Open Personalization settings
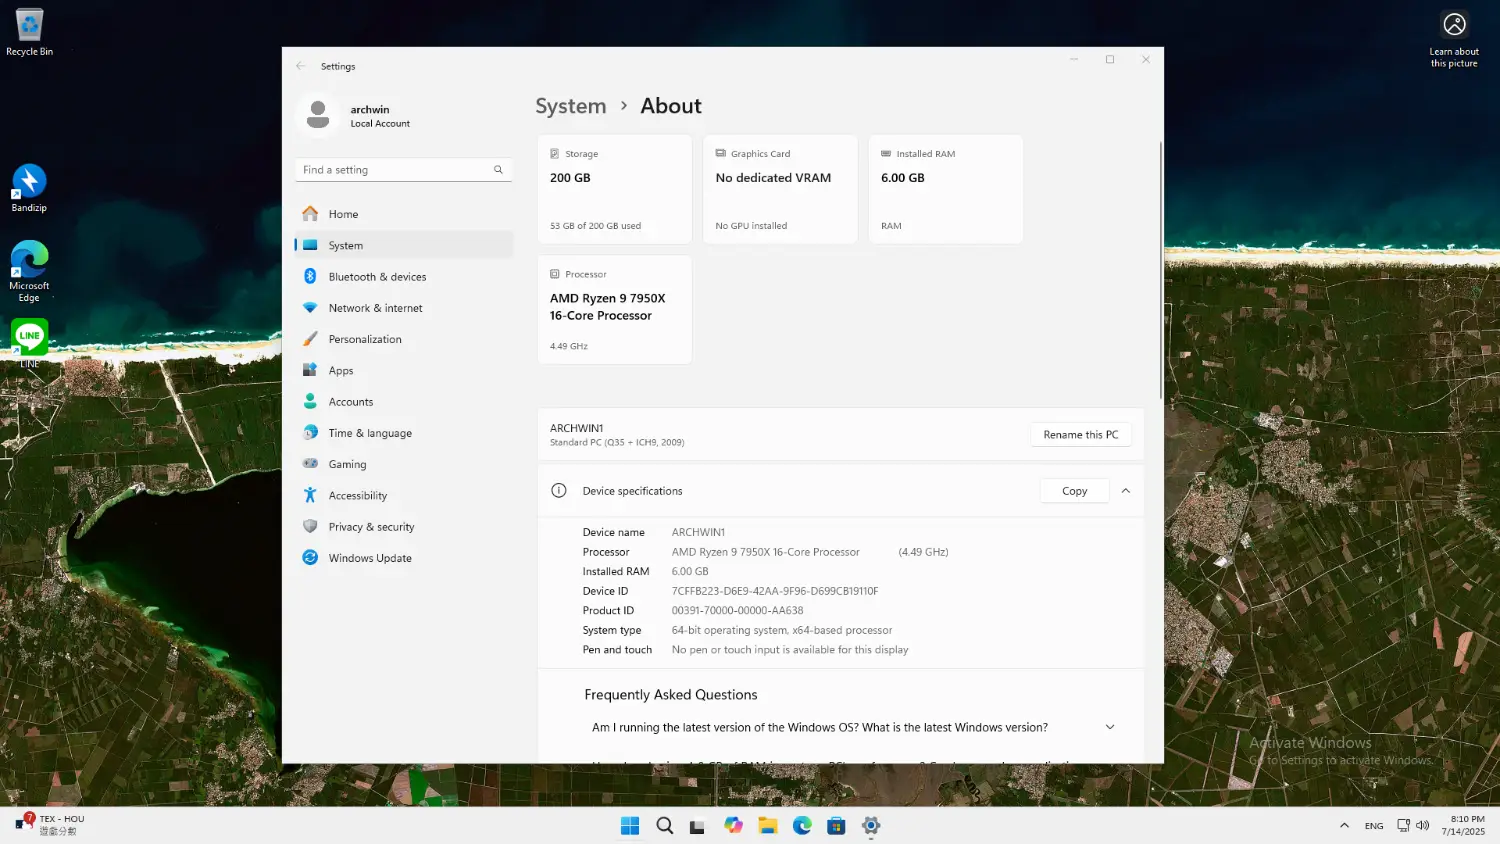1500x844 pixels. [404, 339]
